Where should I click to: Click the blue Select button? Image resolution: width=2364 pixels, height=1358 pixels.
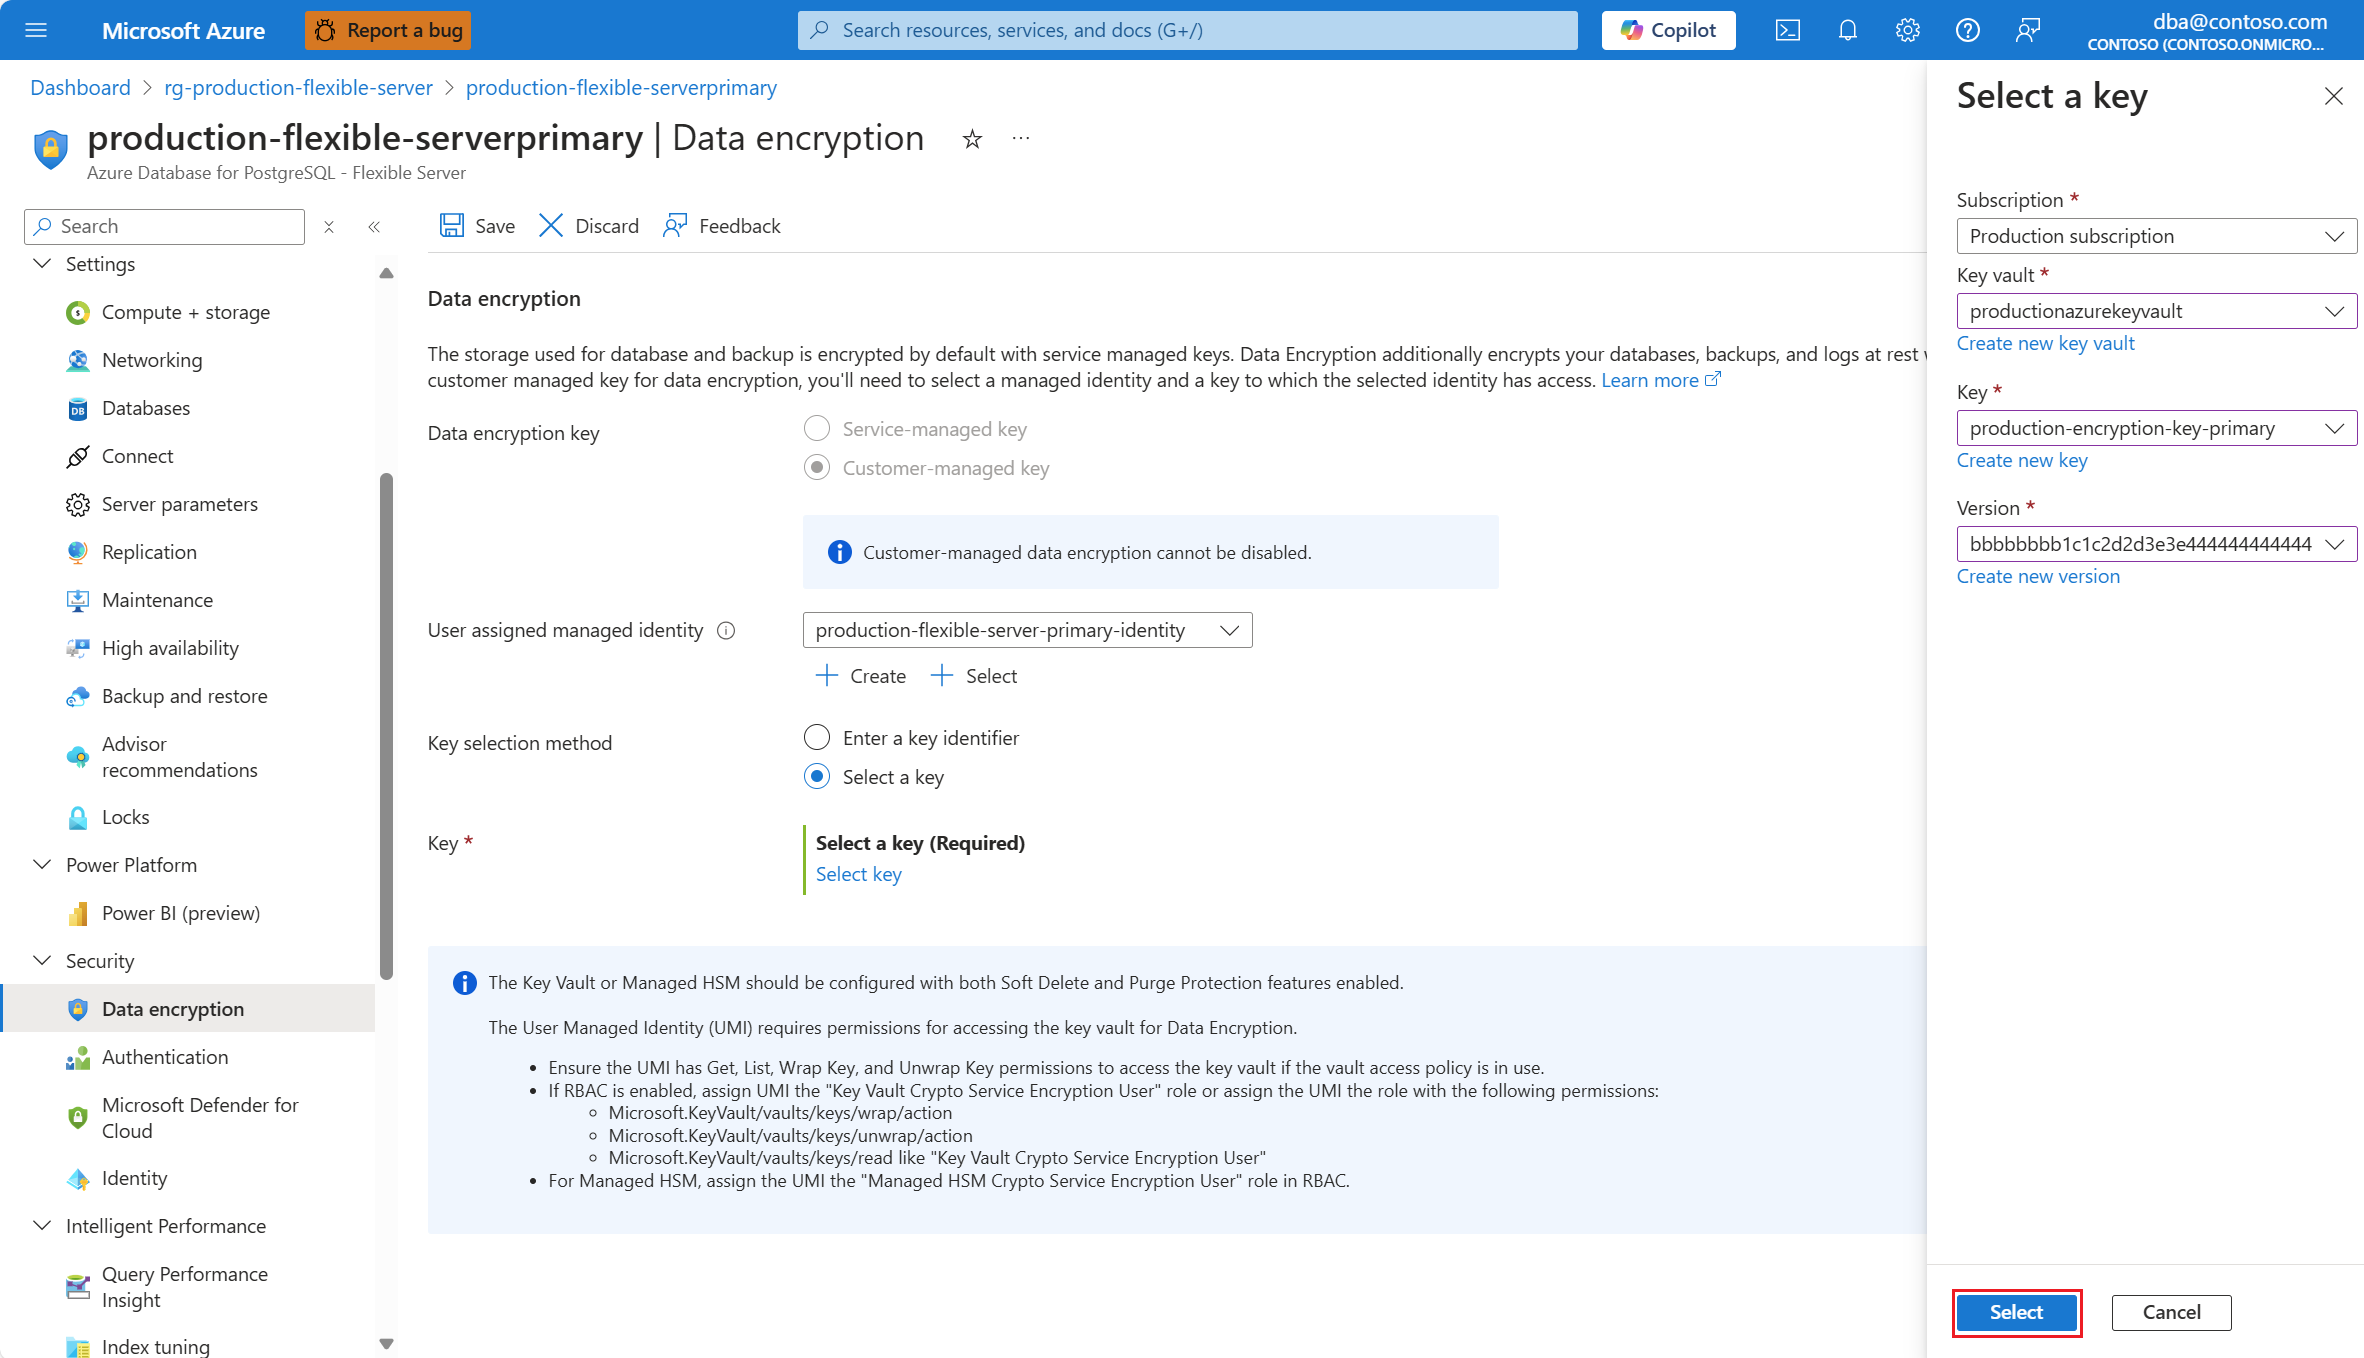[2015, 1312]
